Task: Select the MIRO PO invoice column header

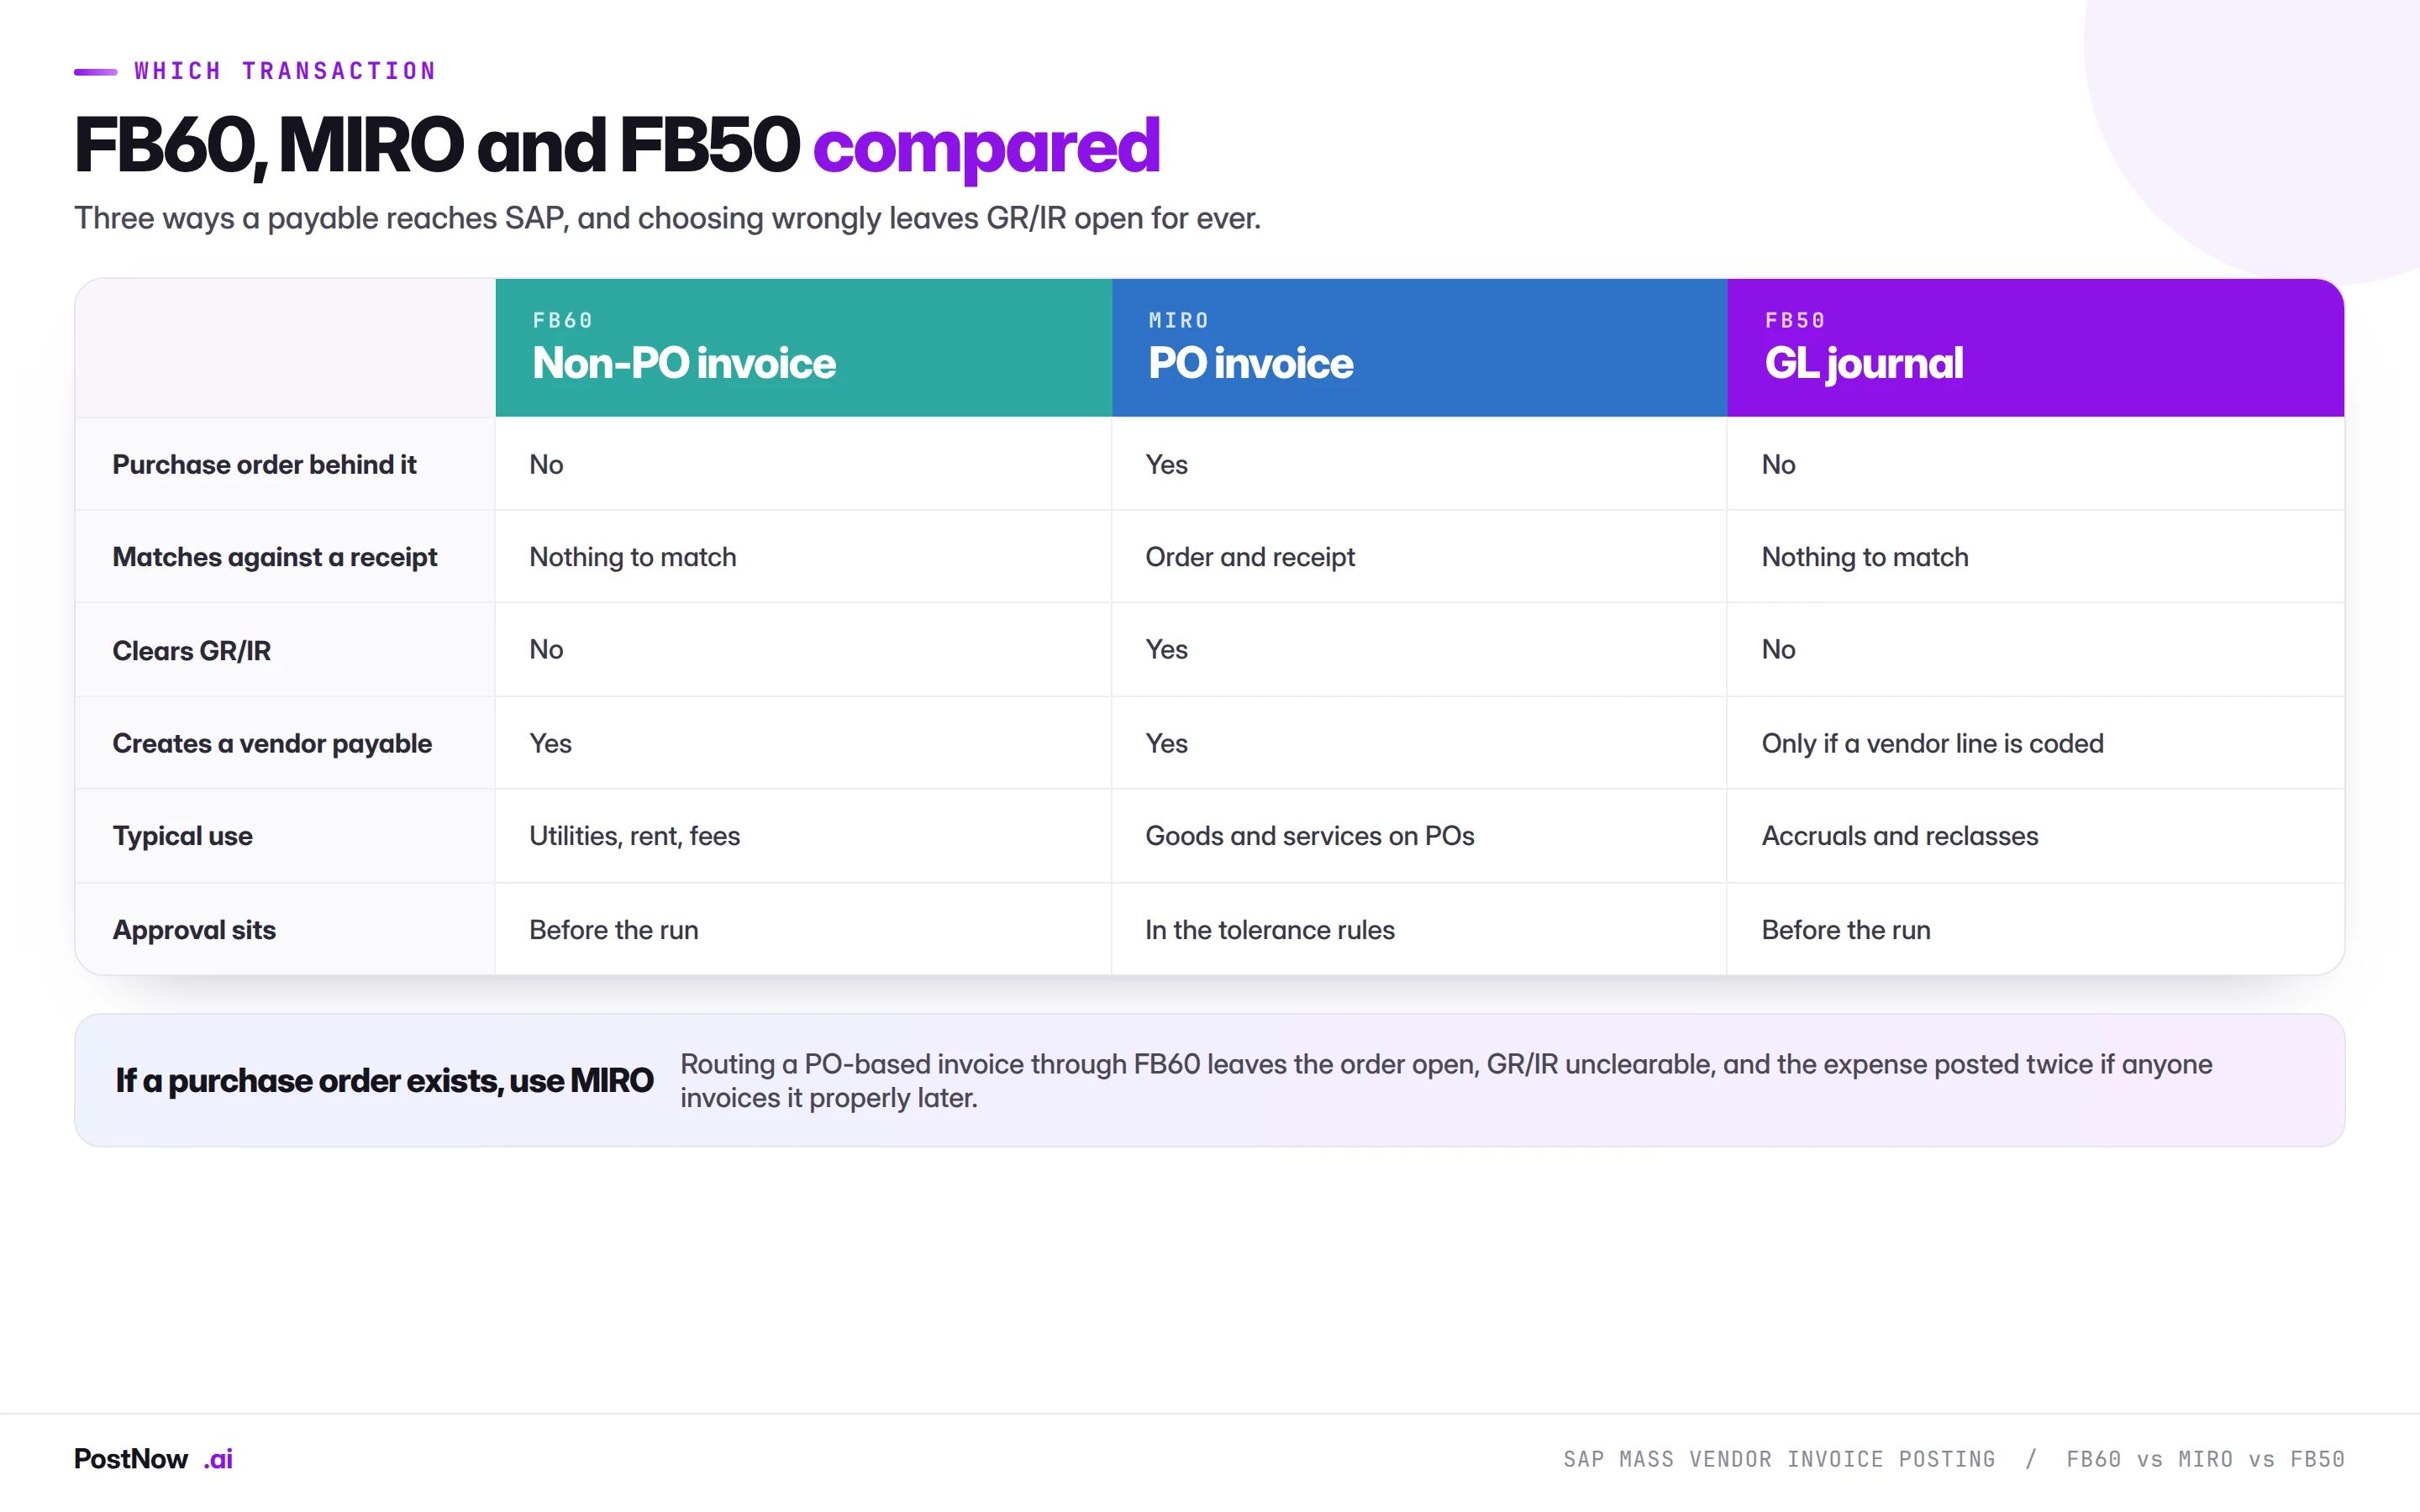Action: (x=1419, y=348)
